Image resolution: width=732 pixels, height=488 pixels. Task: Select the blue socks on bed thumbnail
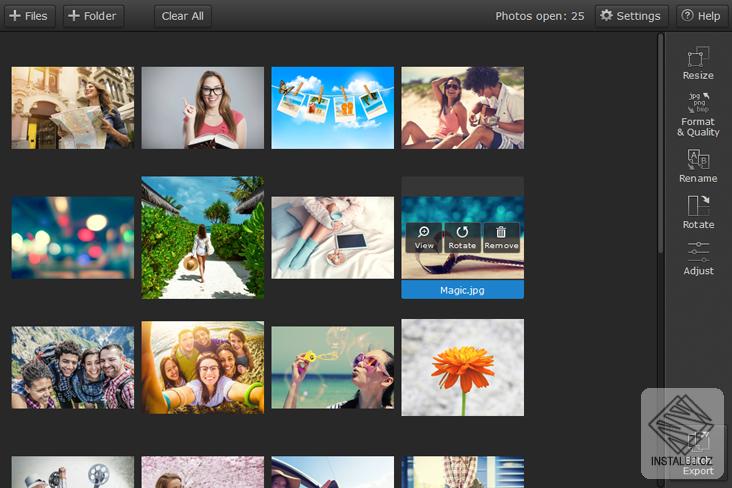[332, 238]
